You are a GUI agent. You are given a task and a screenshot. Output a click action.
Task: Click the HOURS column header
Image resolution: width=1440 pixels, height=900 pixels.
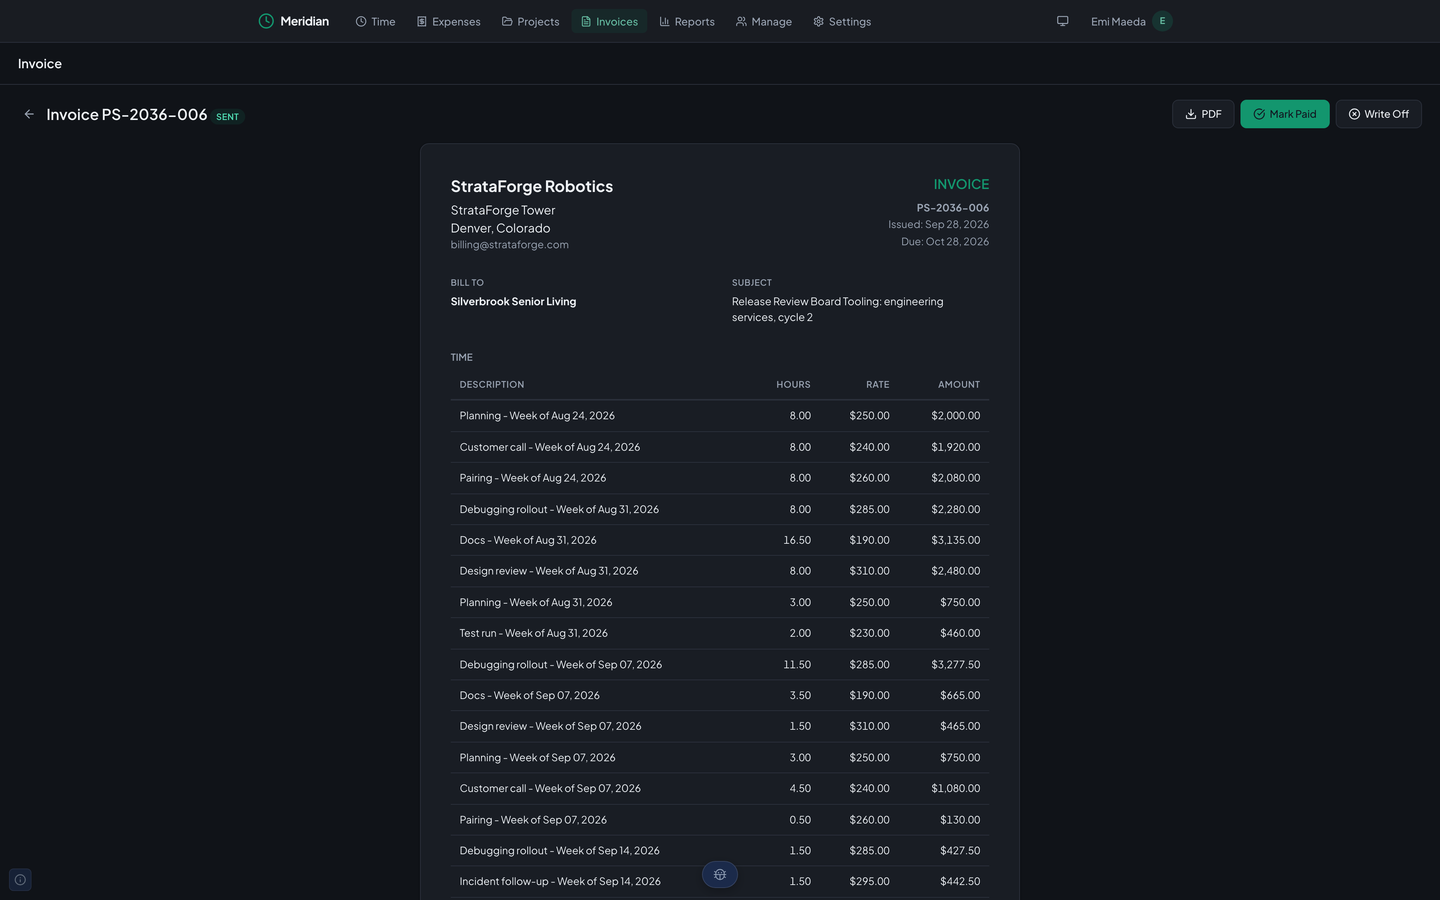coord(793,385)
